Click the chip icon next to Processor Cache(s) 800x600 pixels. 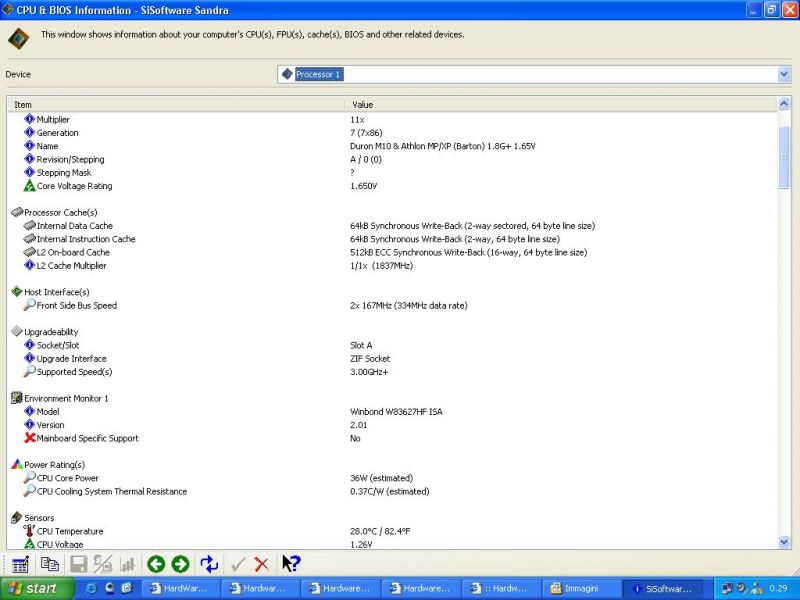point(17,212)
